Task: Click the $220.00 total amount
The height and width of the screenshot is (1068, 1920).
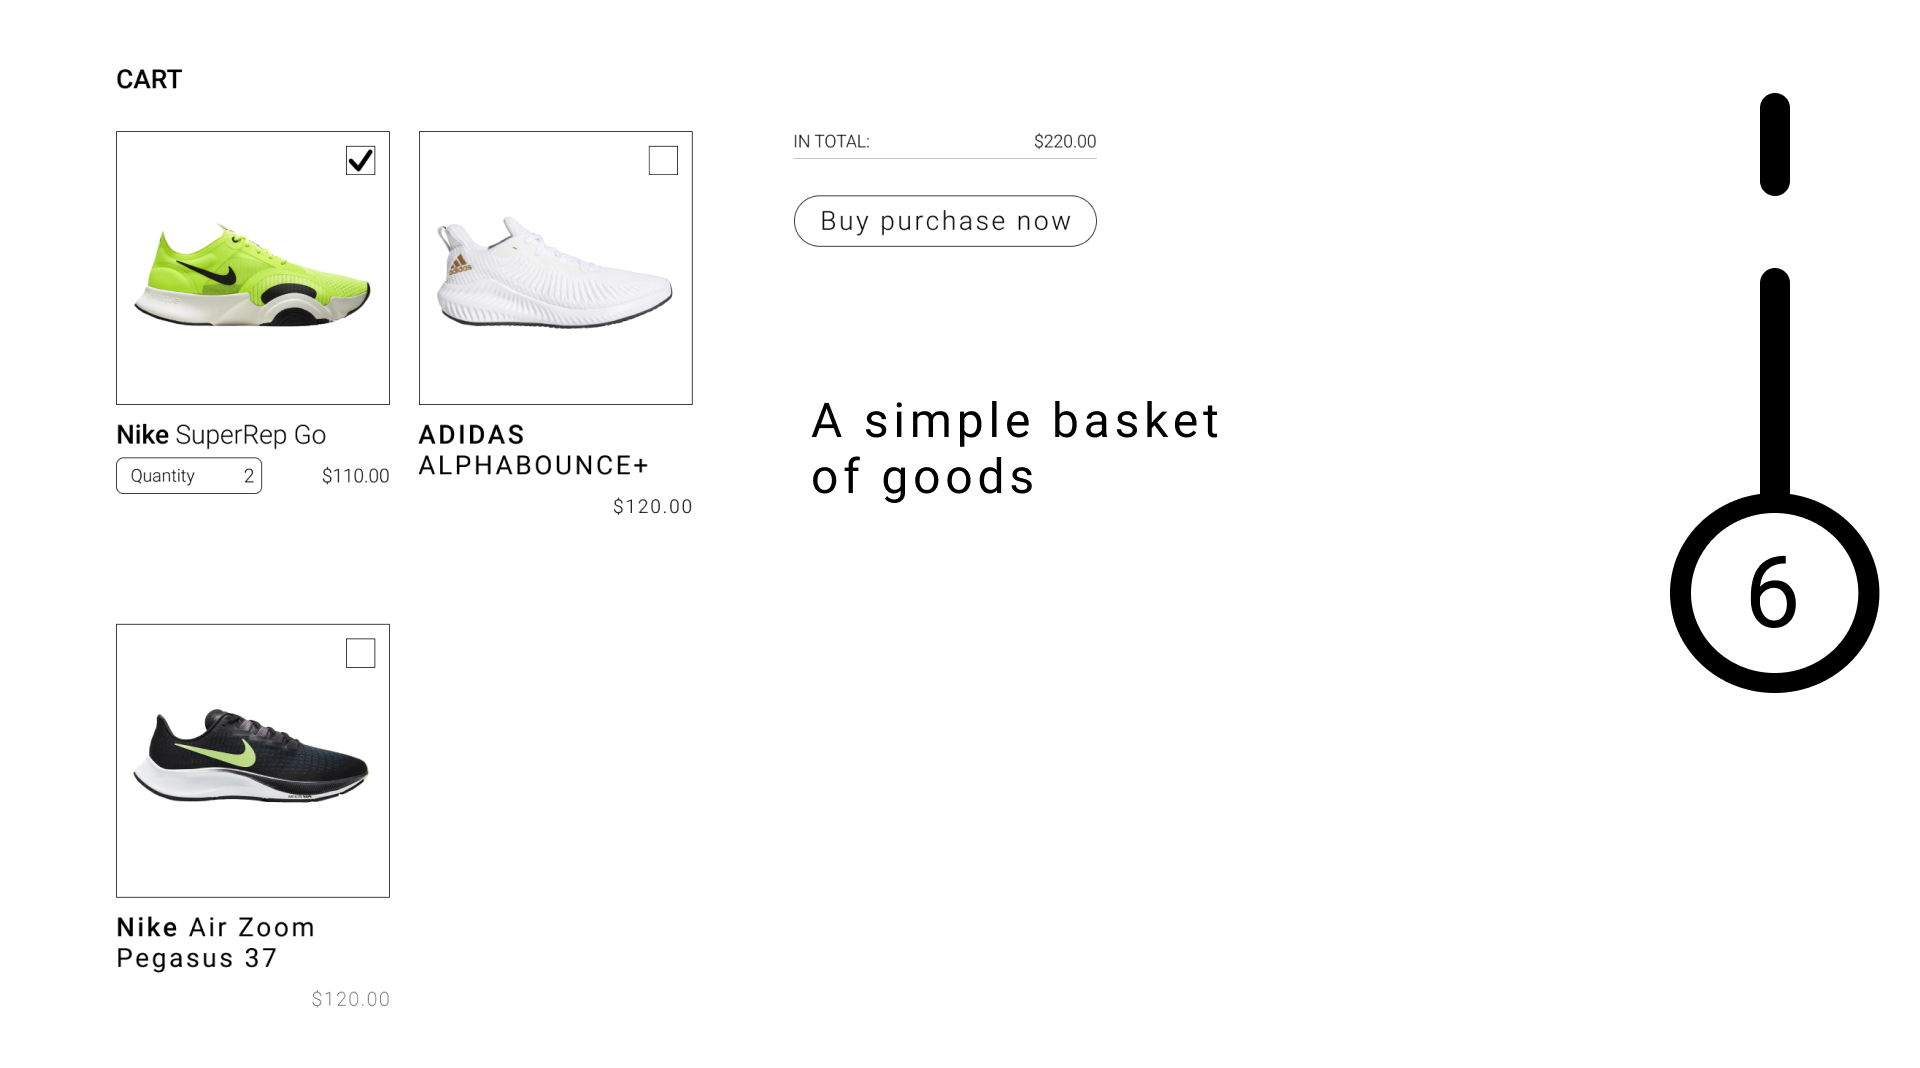Action: [x=1064, y=142]
